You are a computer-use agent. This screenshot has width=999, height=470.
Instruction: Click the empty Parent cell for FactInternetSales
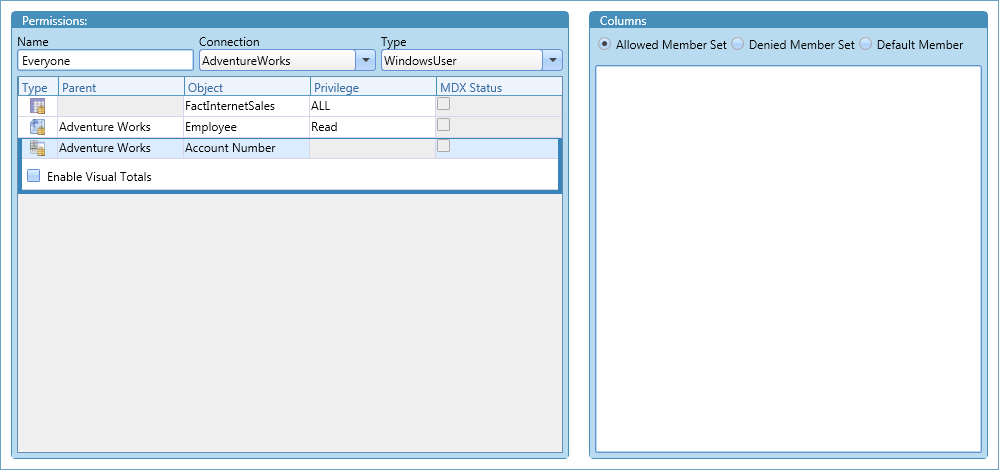click(x=121, y=106)
